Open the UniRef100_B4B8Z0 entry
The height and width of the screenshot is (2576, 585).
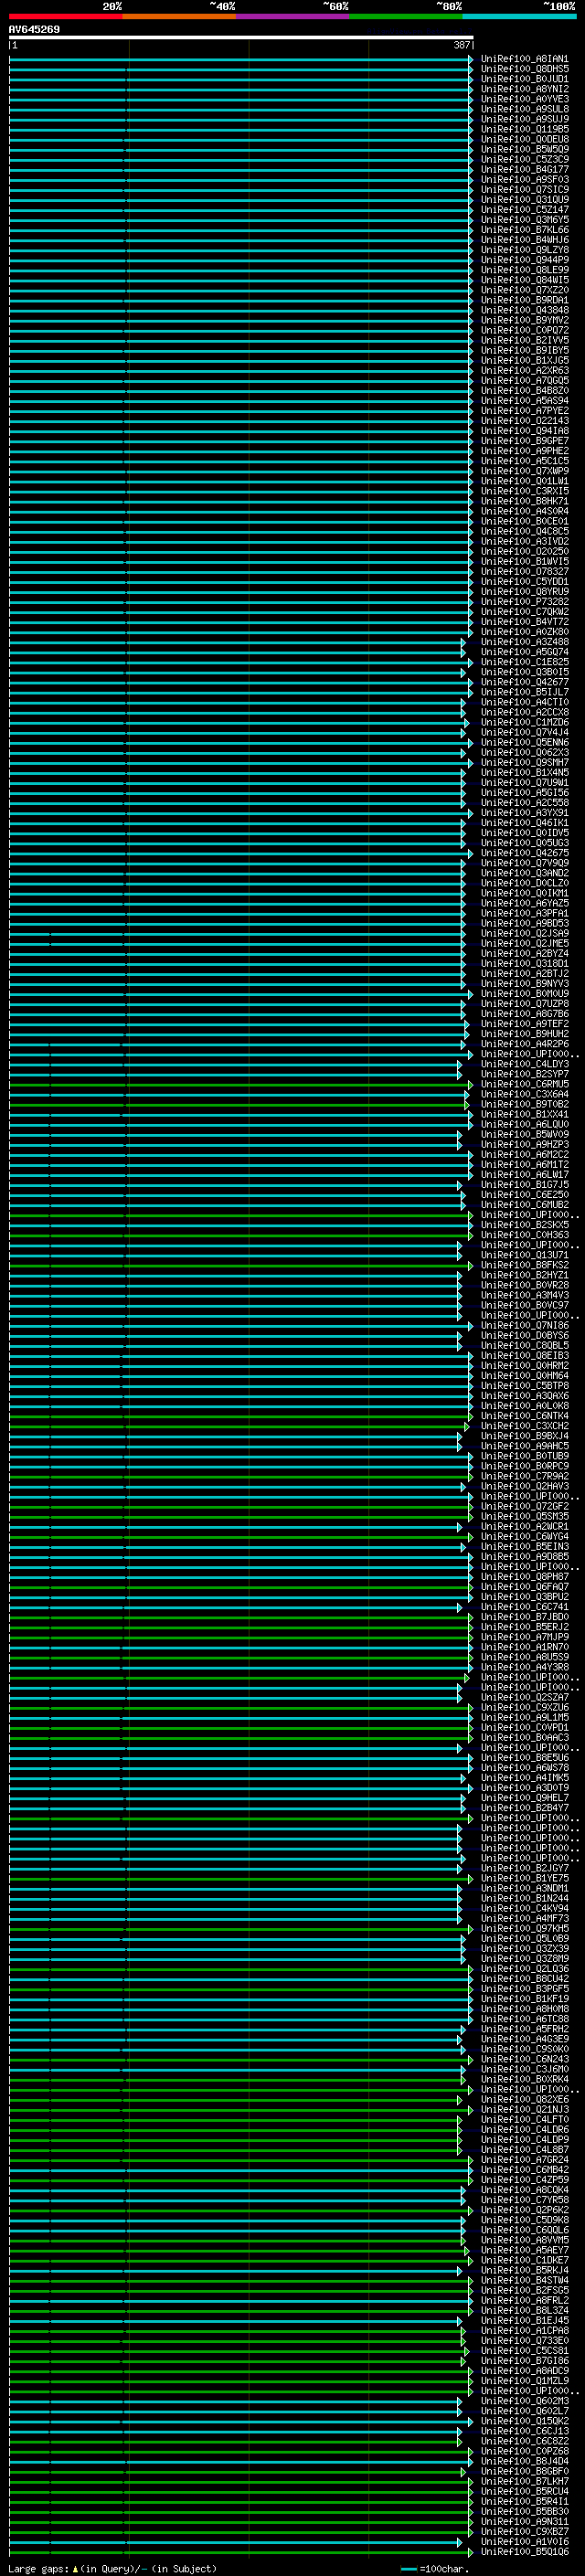pos(524,390)
